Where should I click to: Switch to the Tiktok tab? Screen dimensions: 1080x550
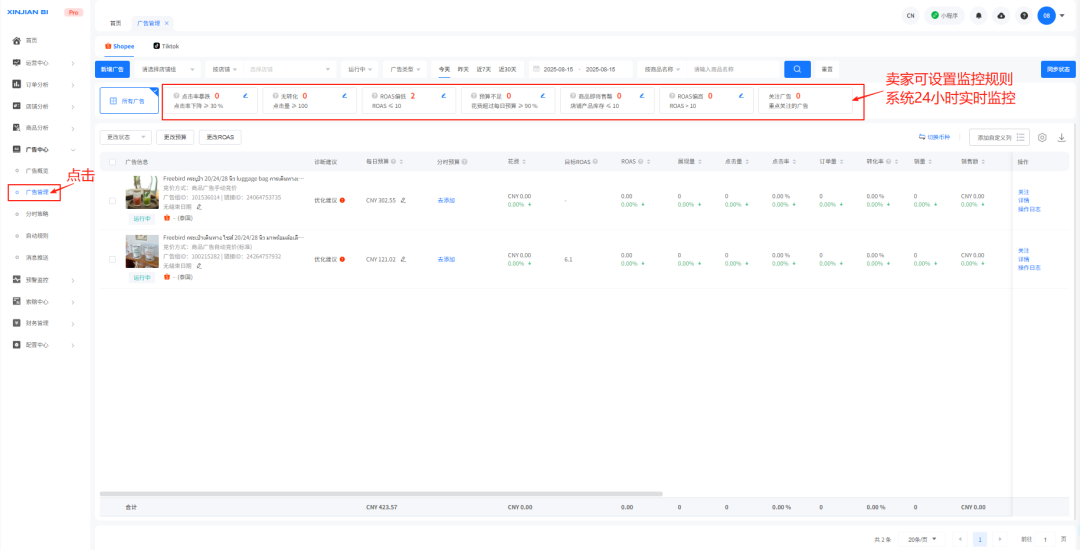pos(166,46)
